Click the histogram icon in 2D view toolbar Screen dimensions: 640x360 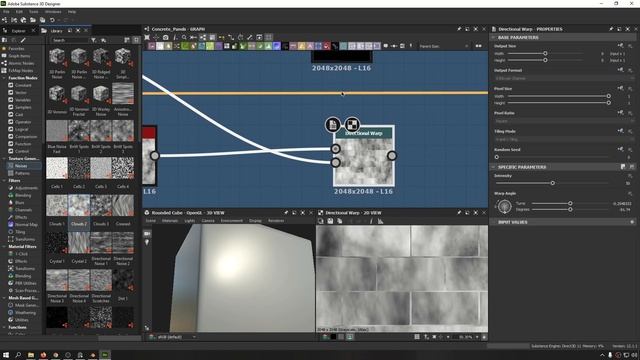click(380, 221)
